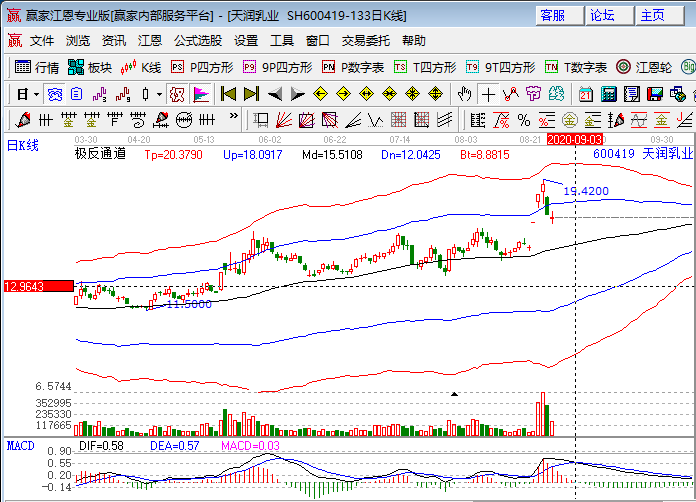Viewport: 696px width, 502px height.
Task: Click the yellow diamond horizontal-compress icon
Action: pyautogui.click(x=389, y=94)
